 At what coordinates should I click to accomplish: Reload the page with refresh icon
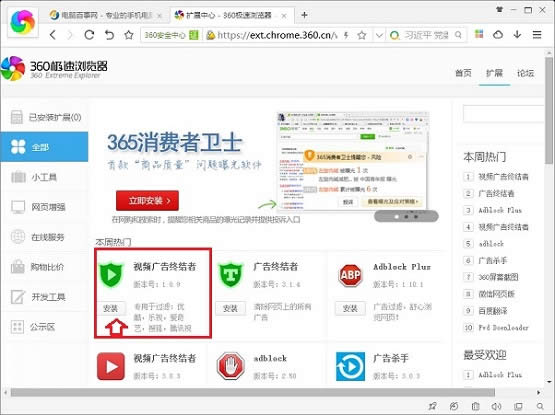(89, 35)
